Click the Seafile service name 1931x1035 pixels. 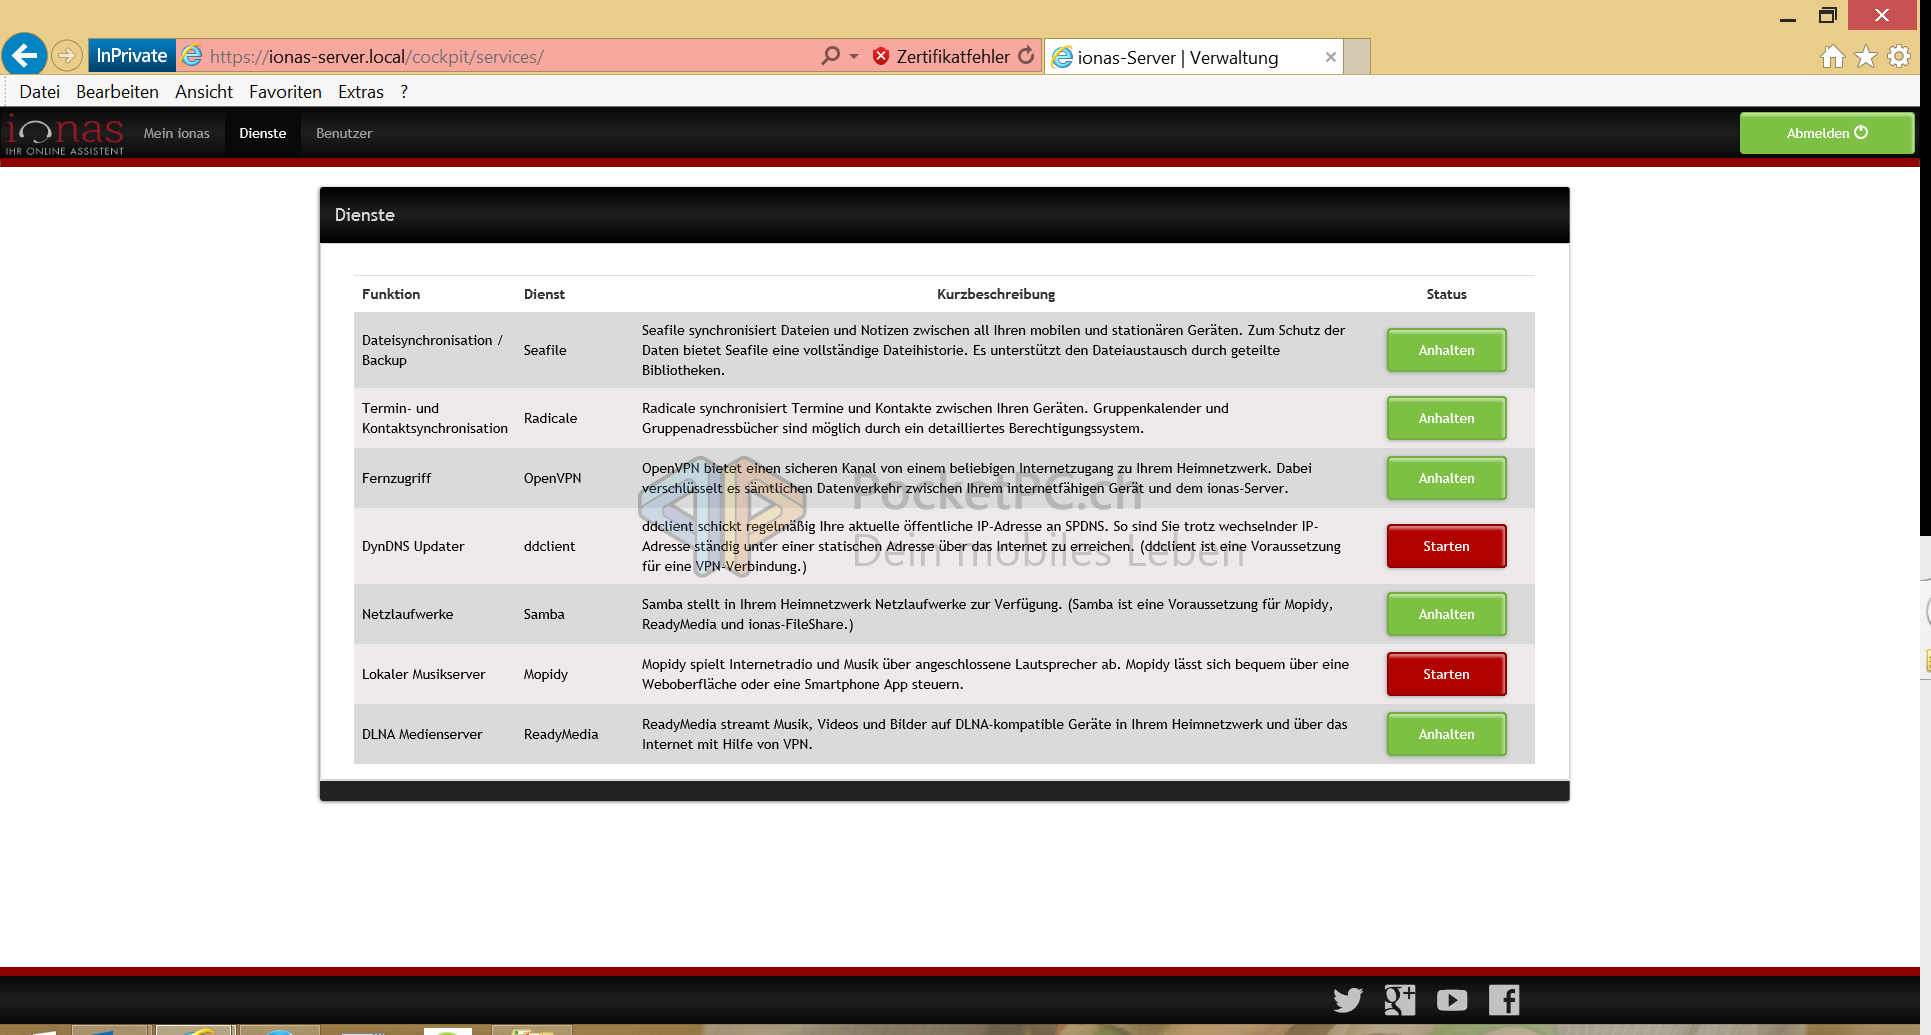click(545, 350)
